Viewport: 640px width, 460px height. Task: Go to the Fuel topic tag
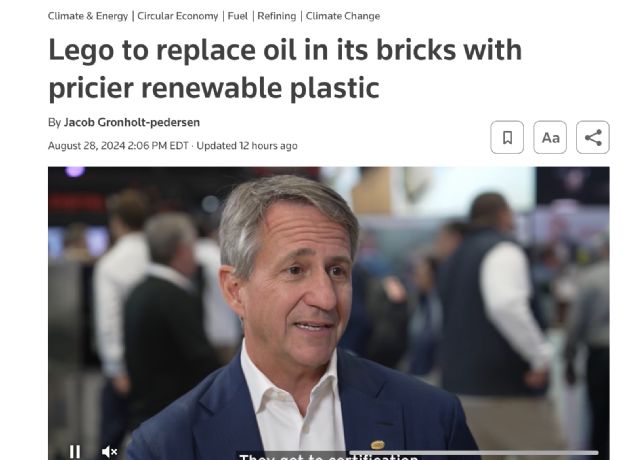[238, 16]
